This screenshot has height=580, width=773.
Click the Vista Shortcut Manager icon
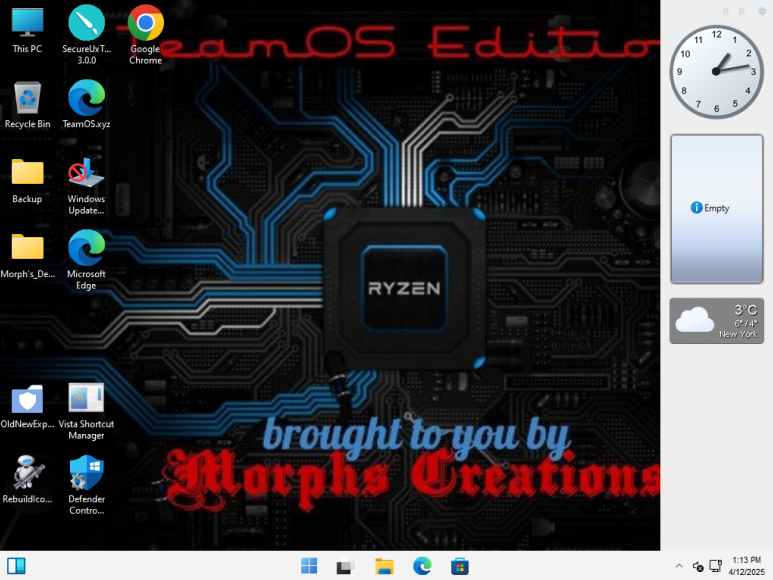[x=86, y=411]
